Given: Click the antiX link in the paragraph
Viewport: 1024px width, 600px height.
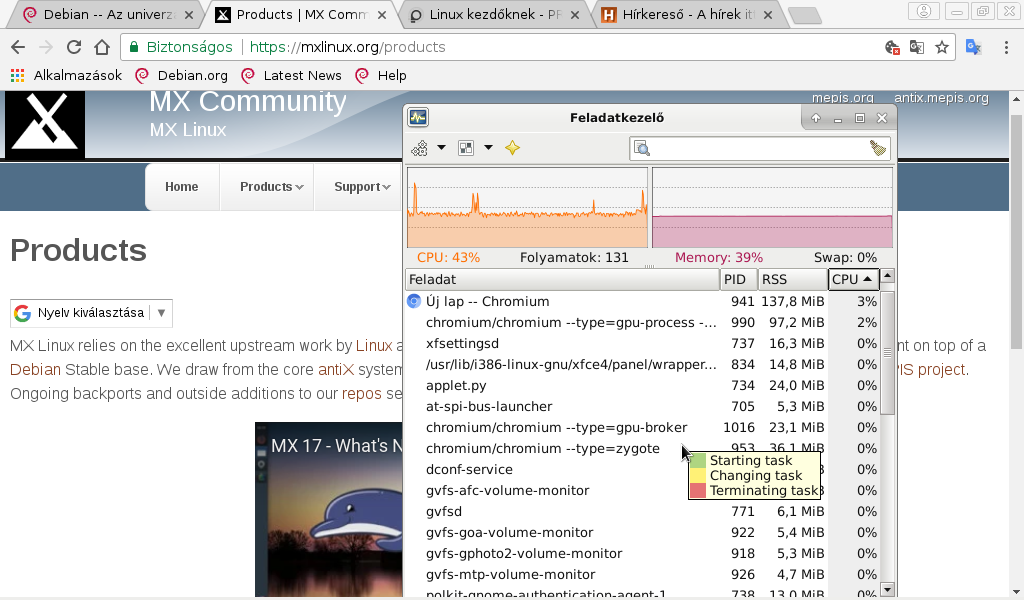Looking at the screenshot, I should tap(336, 370).
